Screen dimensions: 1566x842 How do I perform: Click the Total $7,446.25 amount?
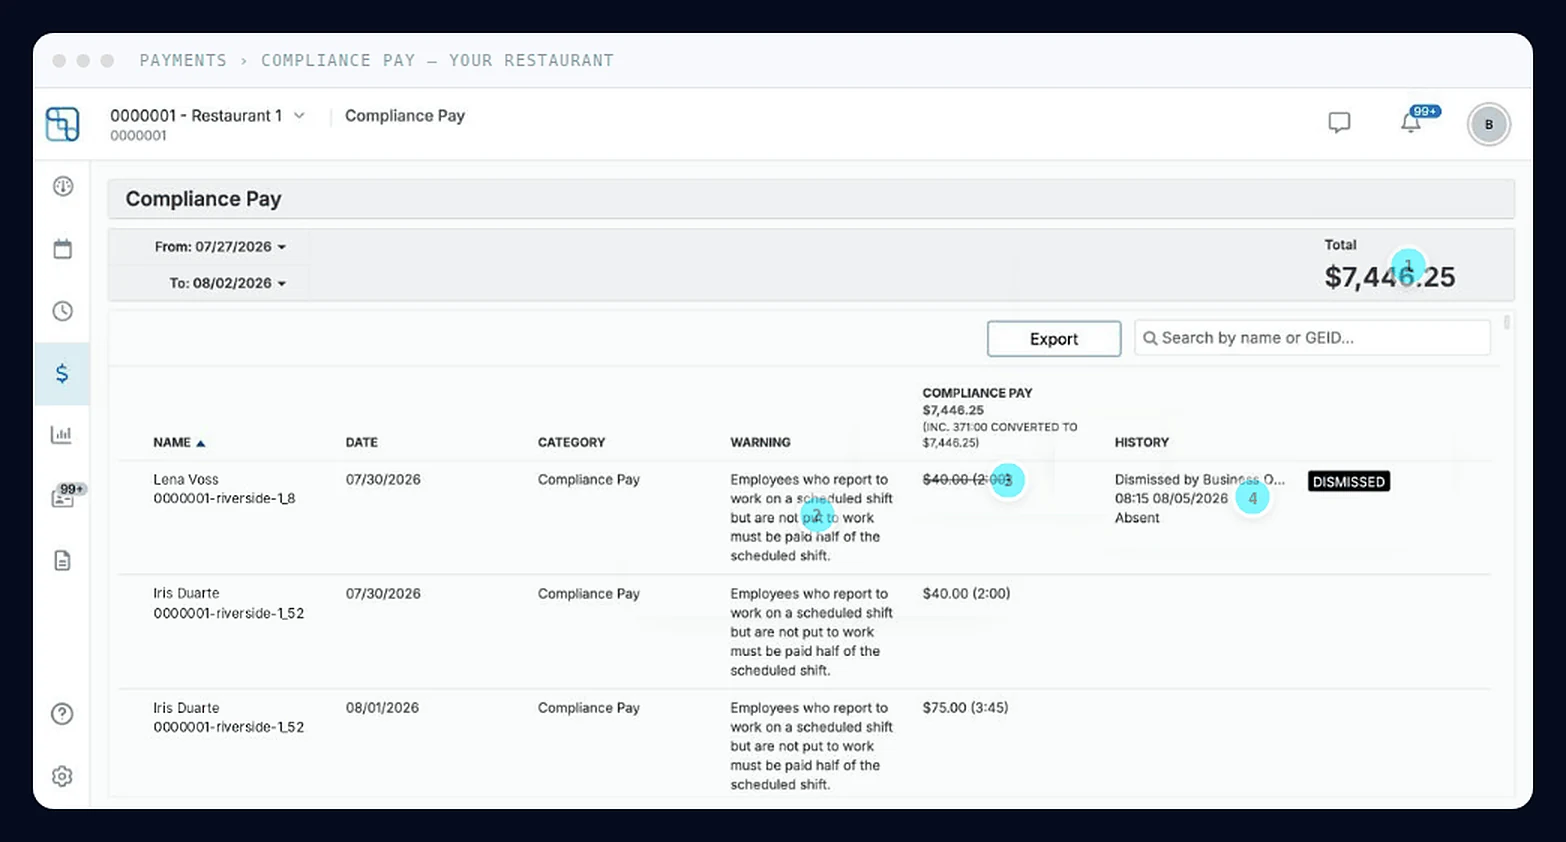tap(1390, 277)
